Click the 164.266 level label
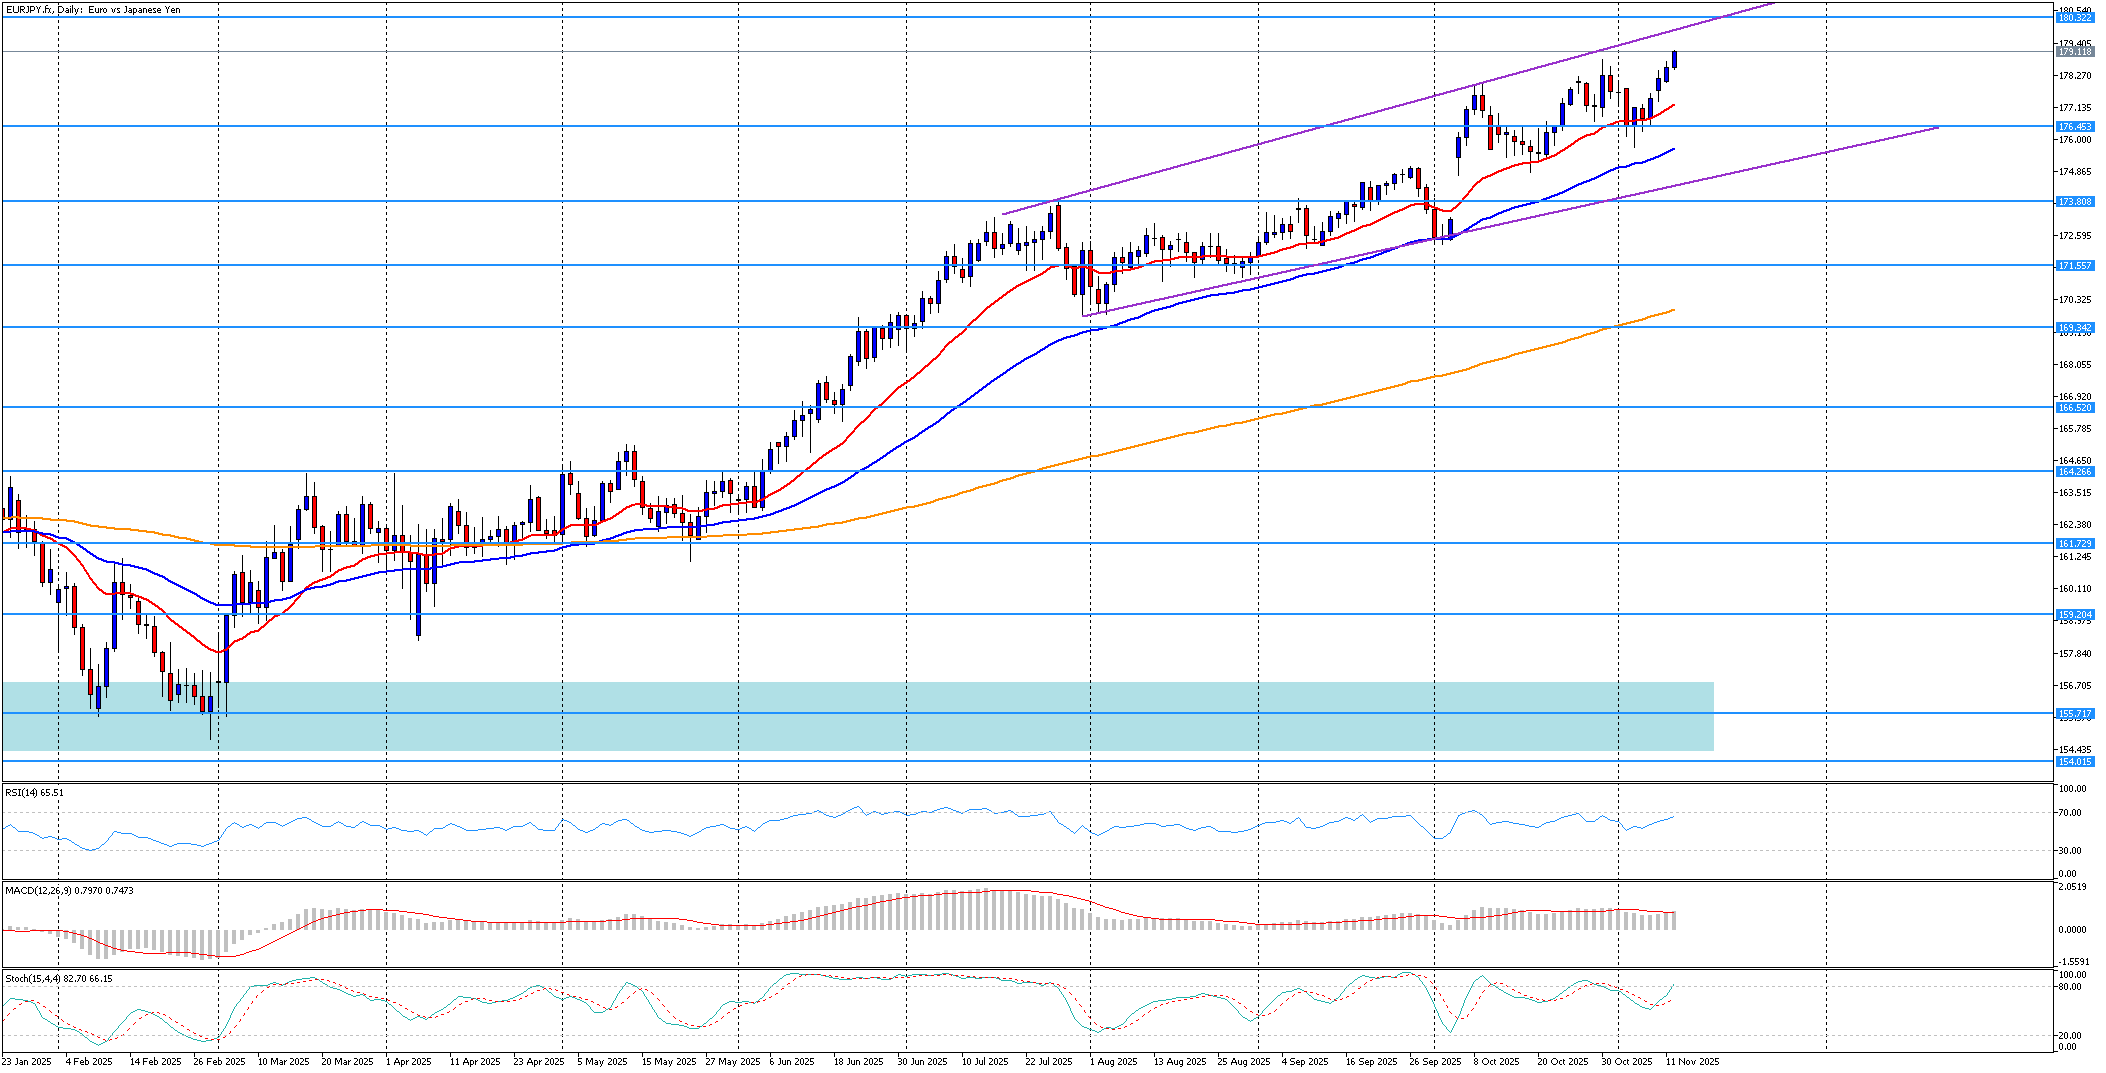This screenshot has height=1073, width=2106. (x=2074, y=471)
